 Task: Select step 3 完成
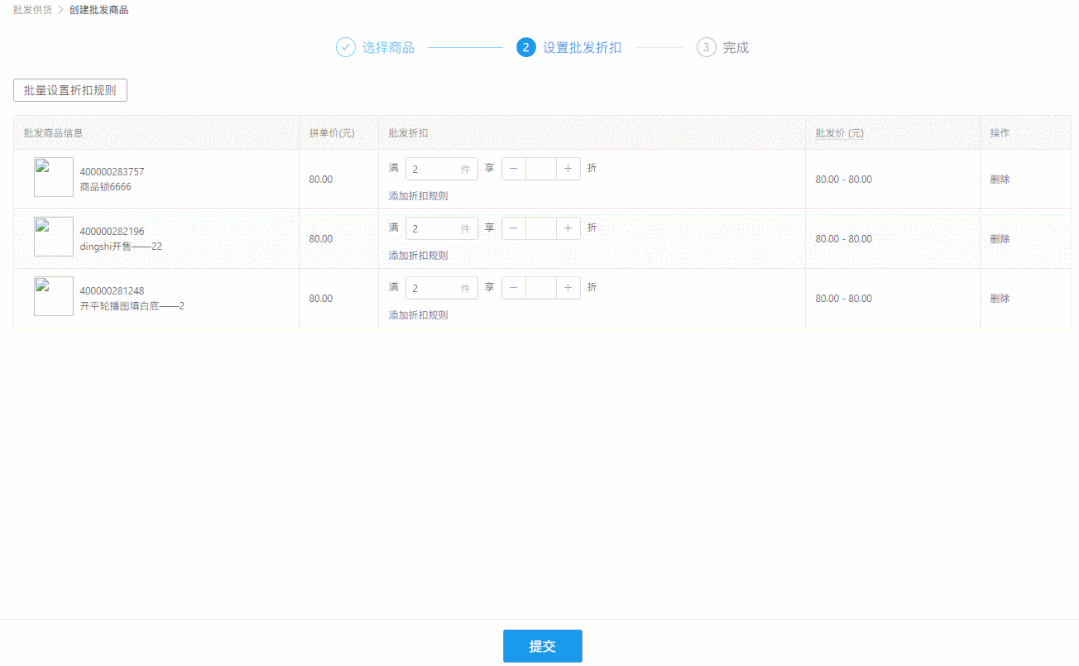point(723,47)
